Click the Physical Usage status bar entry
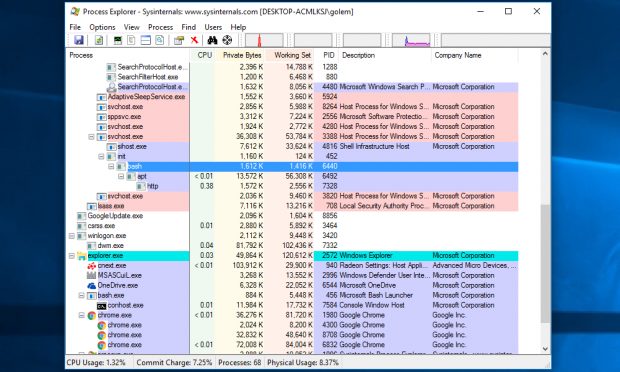 (x=303, y=363)
